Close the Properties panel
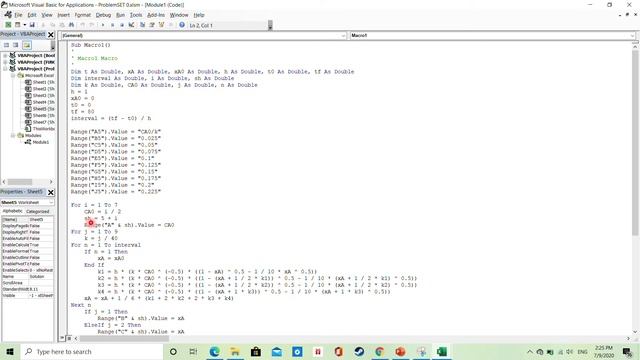Viewport: 640px width, 360px height. pos(51,192)
